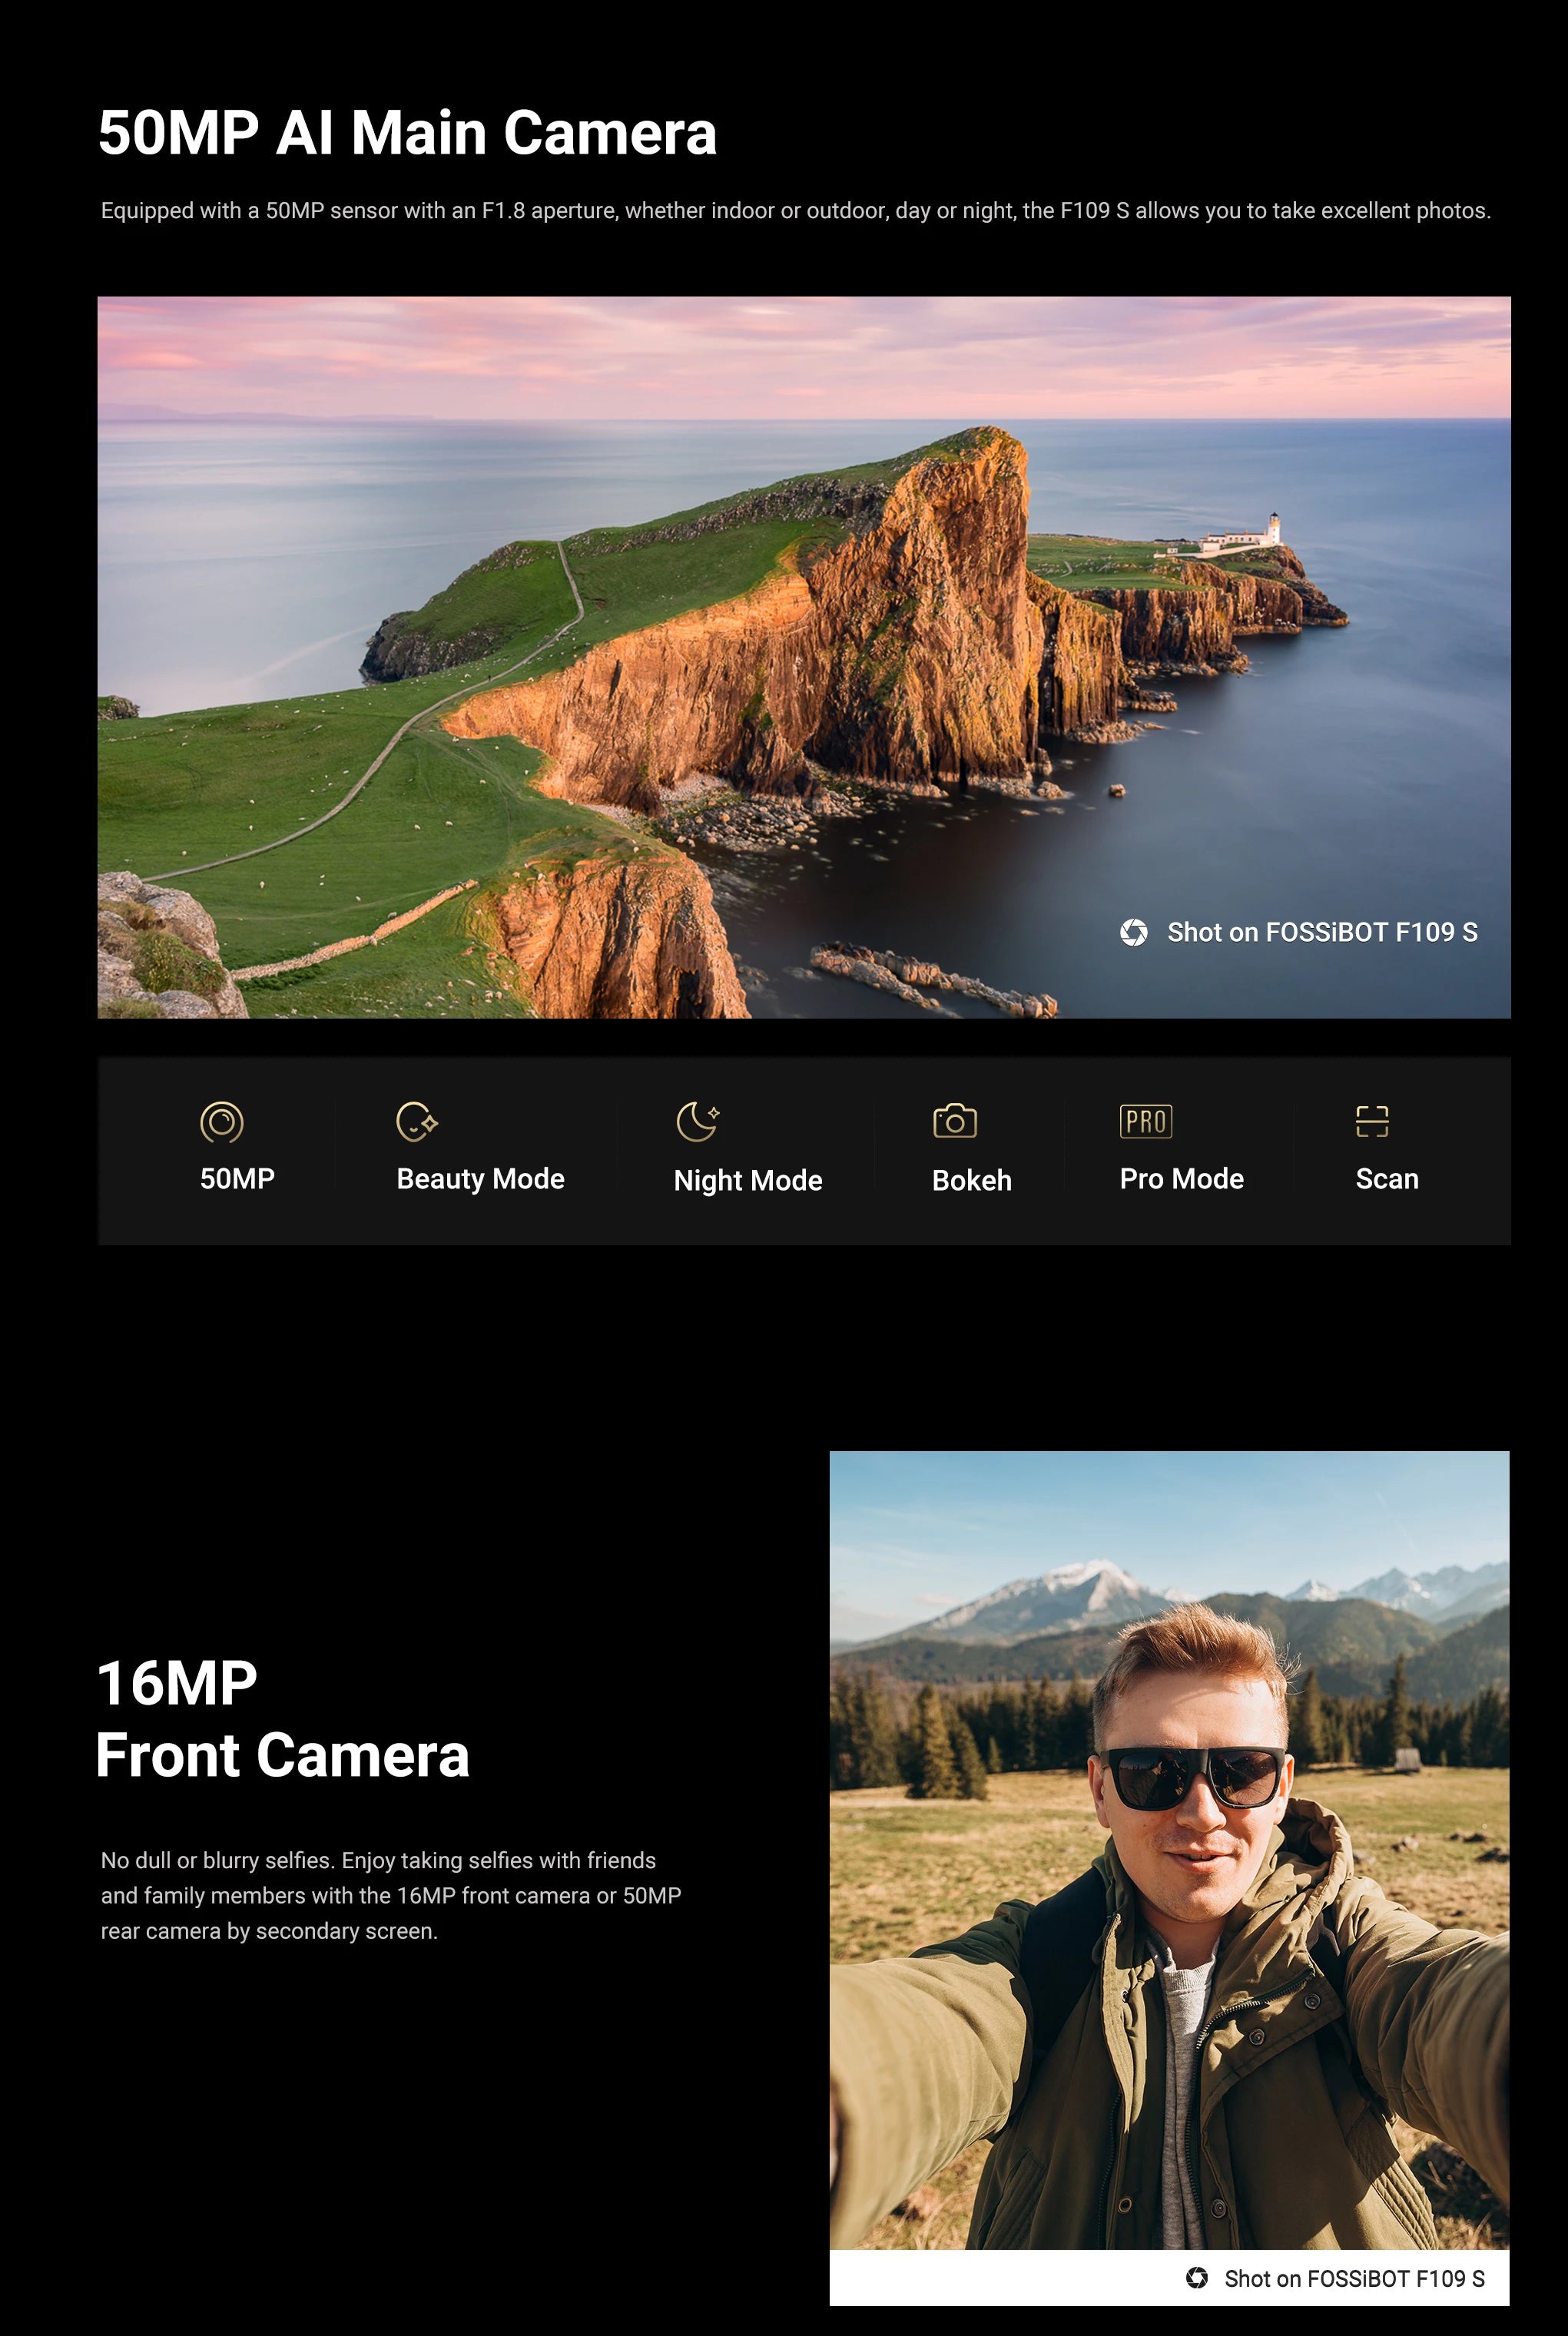This screenshot has width=1568, height=2336.
Task: Click the PRO mode badge icon
Action: coord(1145,1121)
